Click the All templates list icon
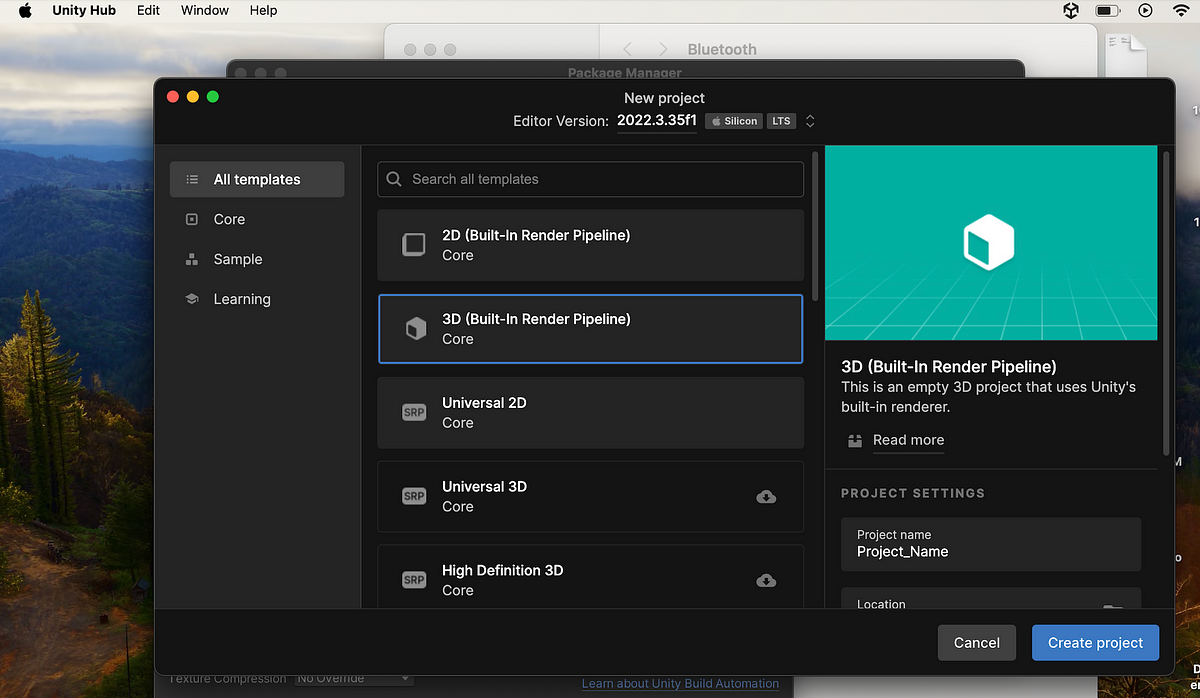The height and width of the screenshot is (698, 1200). coord(192,180)
